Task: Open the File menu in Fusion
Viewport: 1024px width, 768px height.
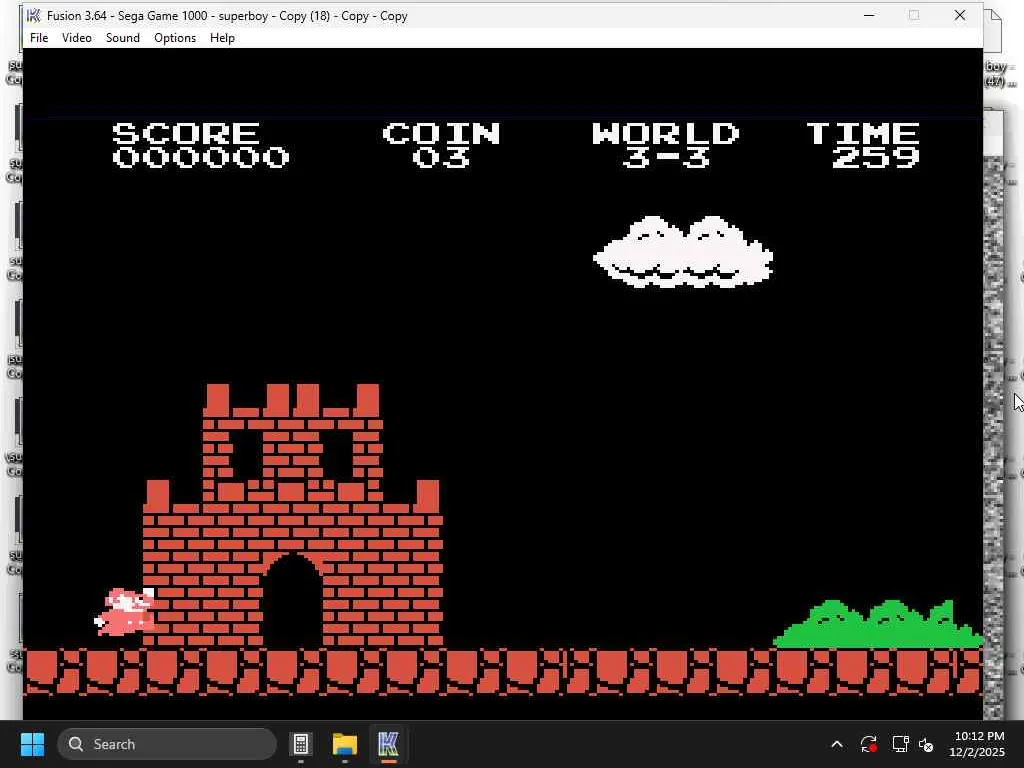Action: 39,38
